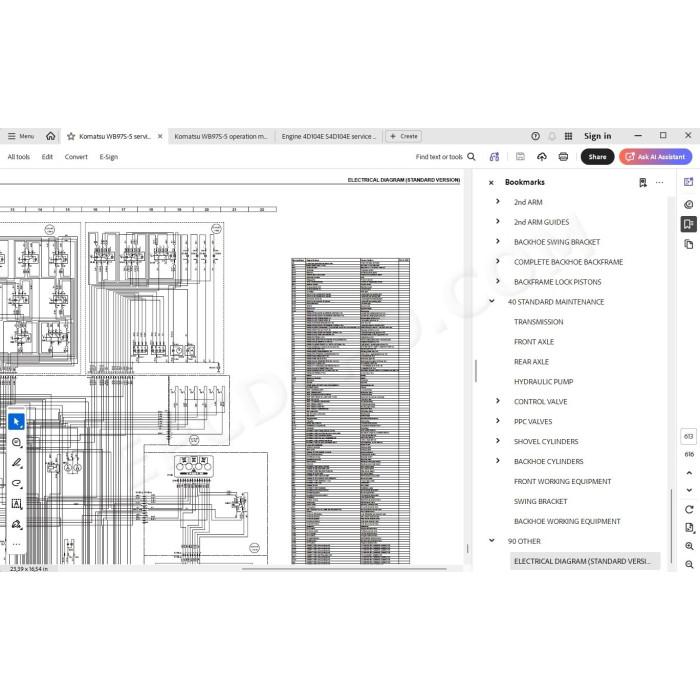700x700 pixels.
Task: Star the Komatsu WB97S-5 service tab
Action: [71, 136]
